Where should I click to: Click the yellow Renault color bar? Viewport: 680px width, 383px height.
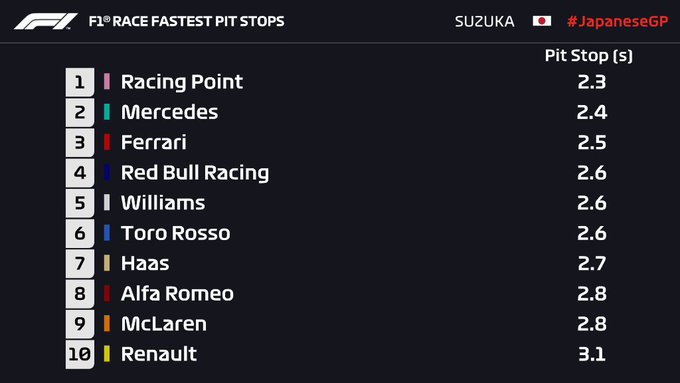pos(107,354)
